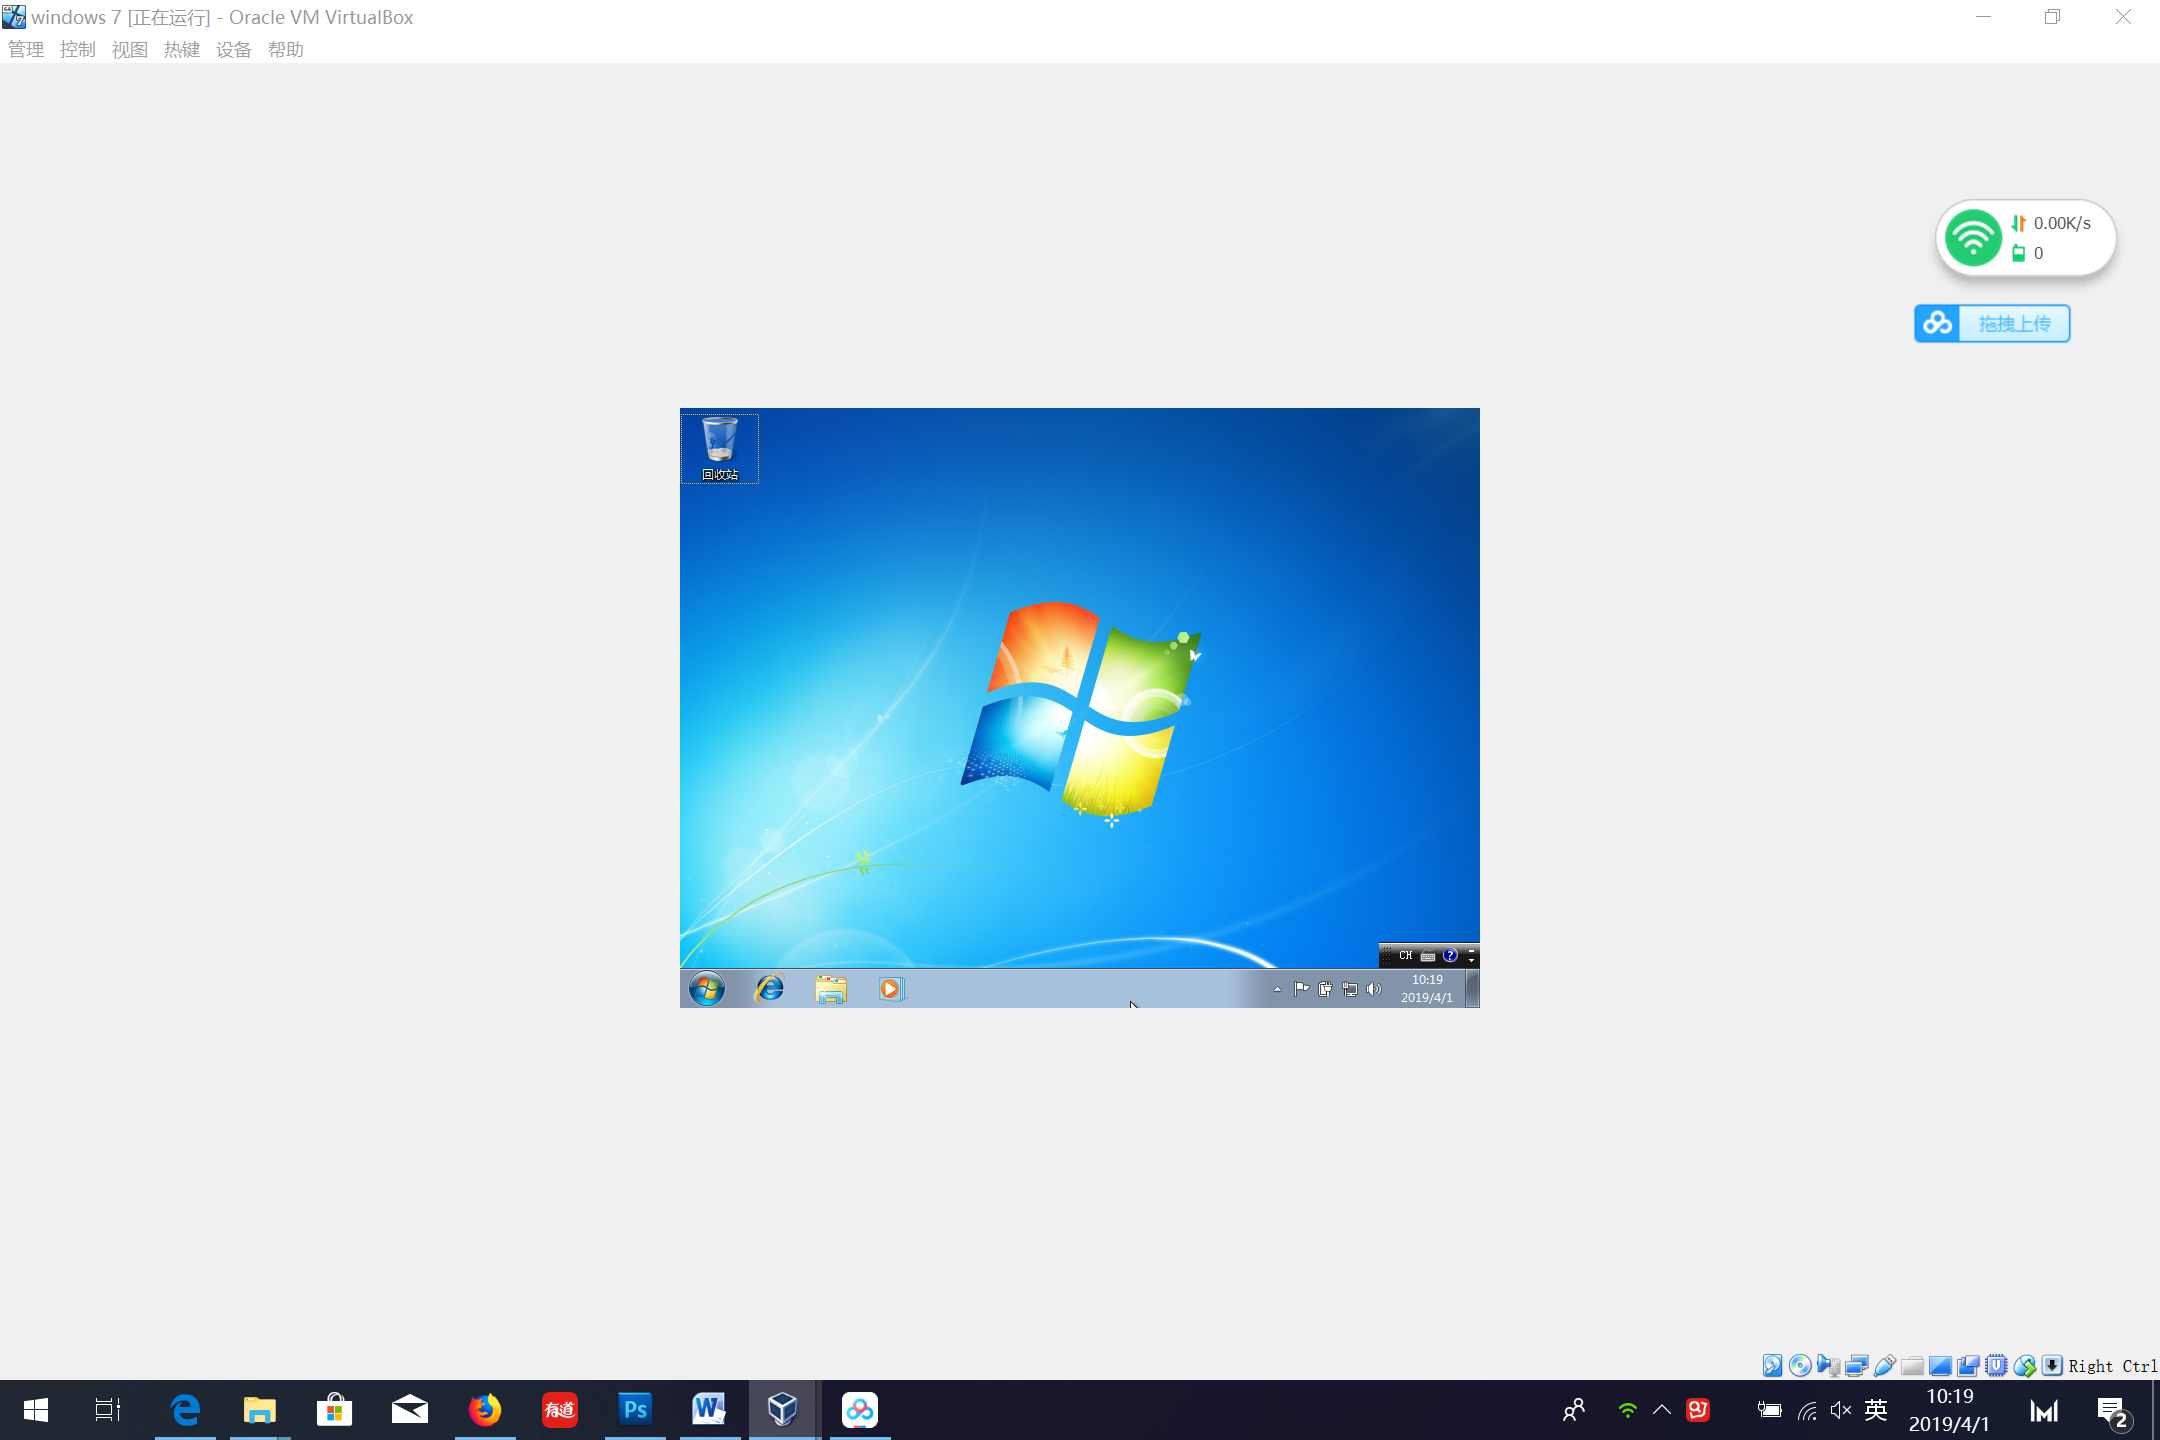Image resolution: width=2160 pixels, height=1440 pixels.
Task: Open Mail app on host taskbar
Action: coord(410,1410)
